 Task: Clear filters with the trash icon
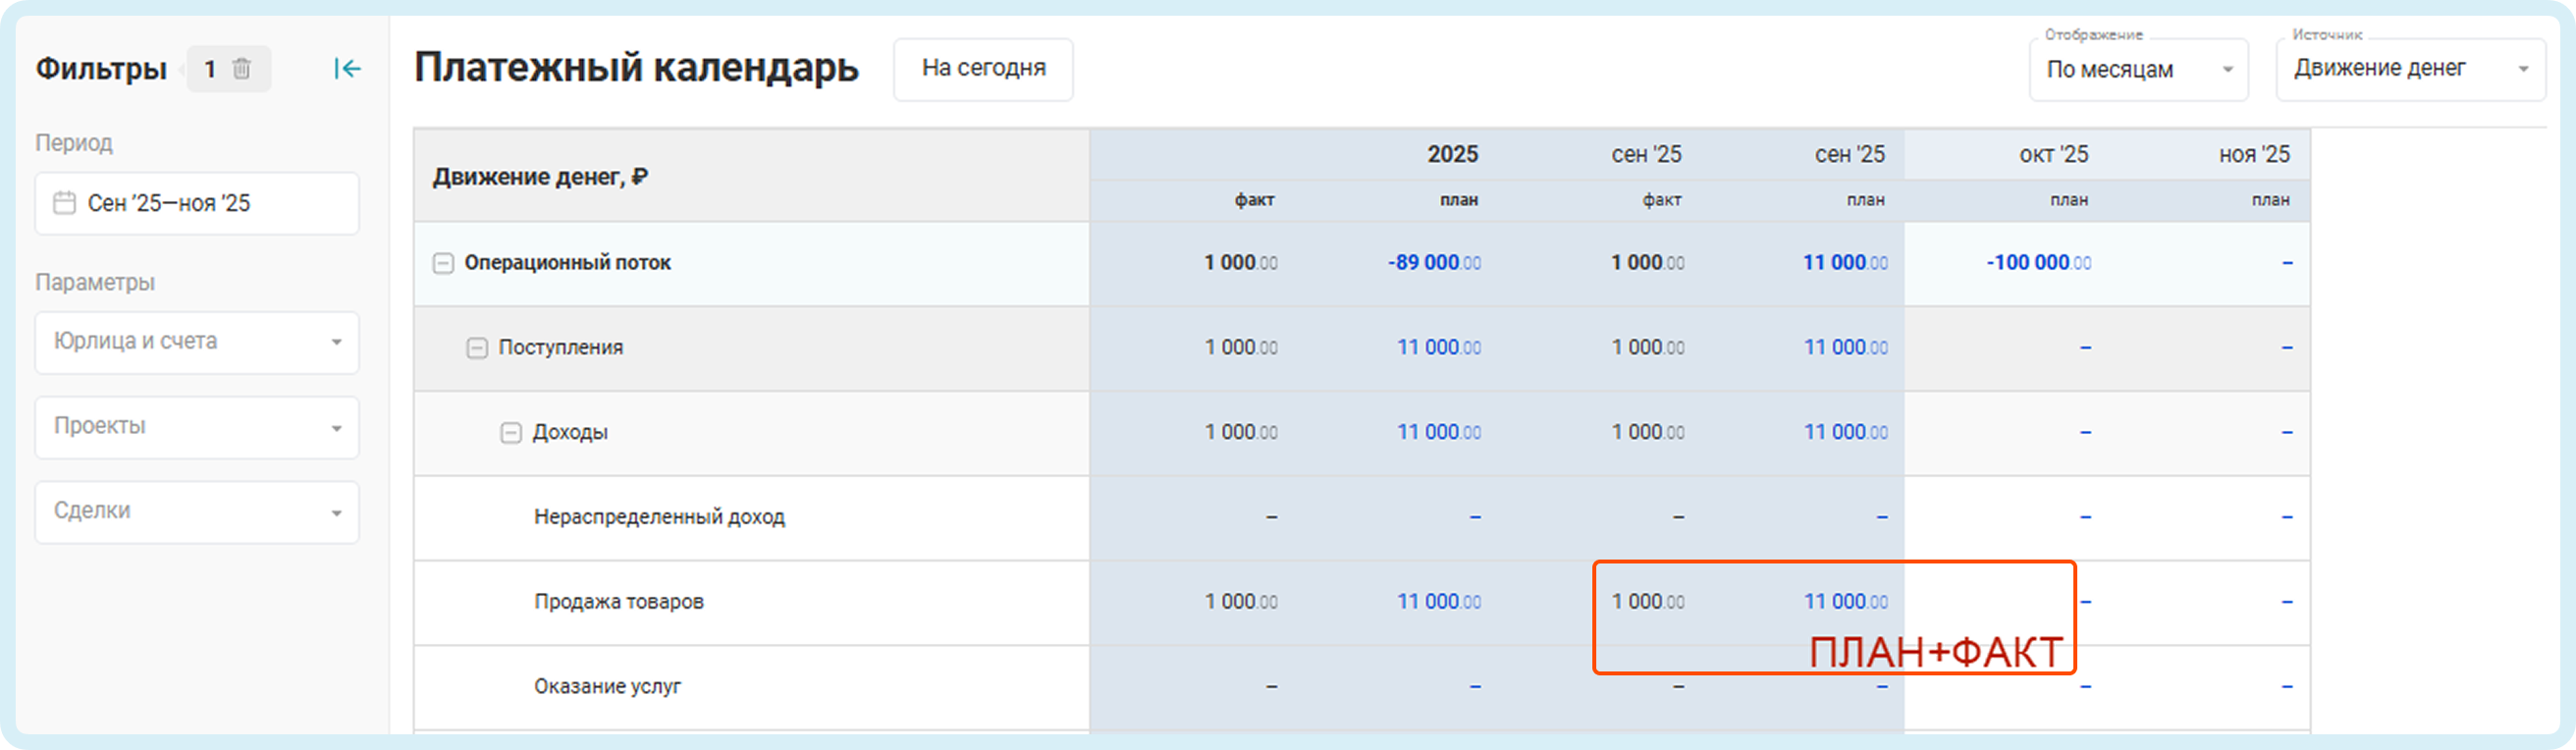(x=241, y=69)
